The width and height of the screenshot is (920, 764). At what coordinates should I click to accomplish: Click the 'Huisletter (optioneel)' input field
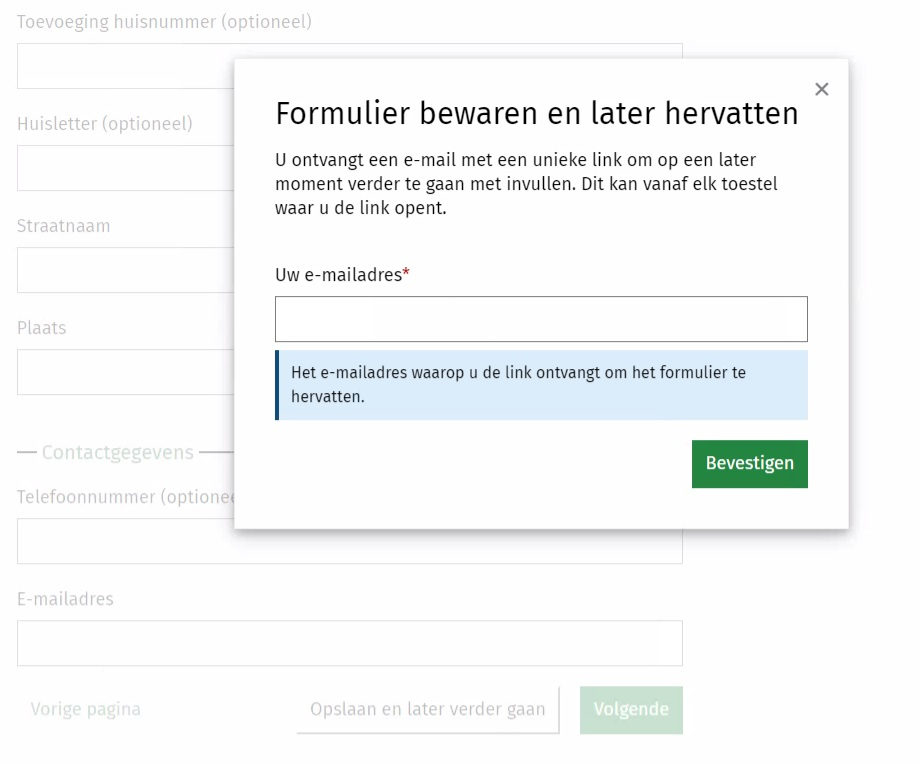click(x=120, y=168)
